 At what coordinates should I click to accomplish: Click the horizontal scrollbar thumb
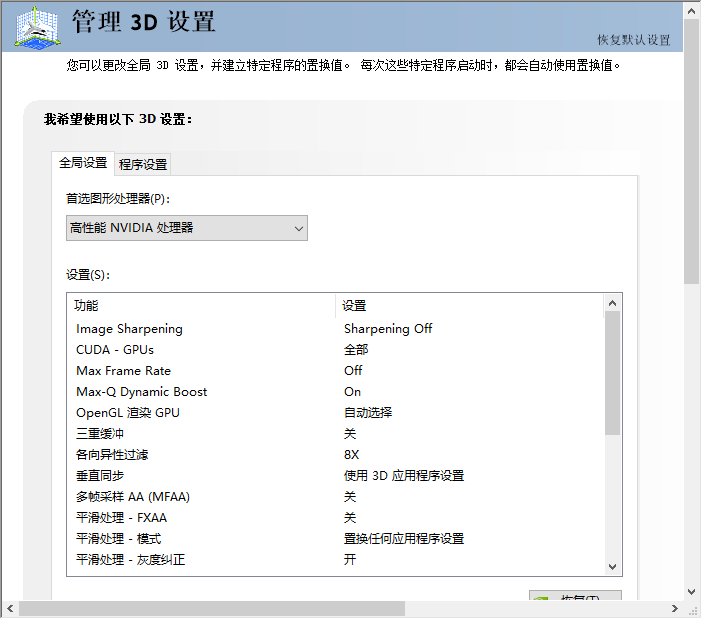(x=212, y=609)
